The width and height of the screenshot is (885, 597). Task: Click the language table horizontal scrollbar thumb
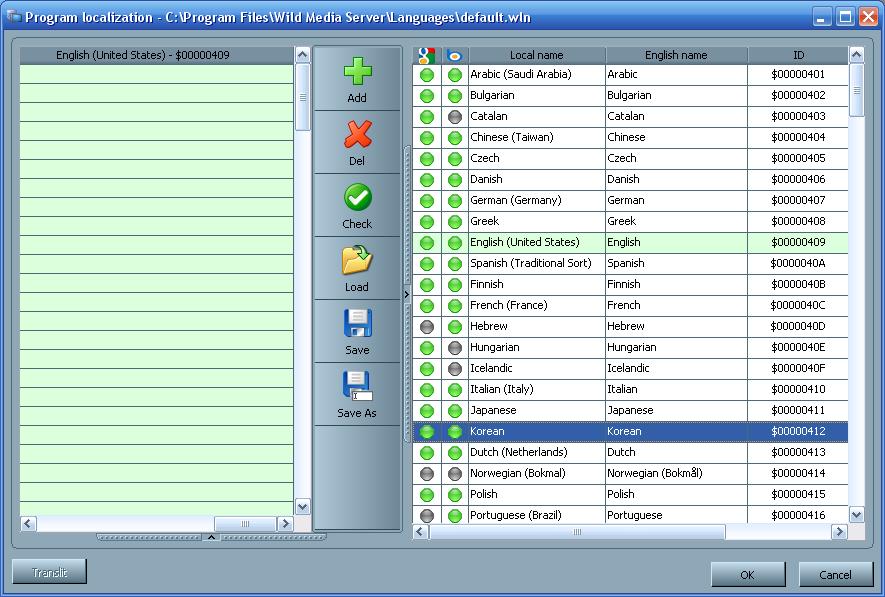(x=576, y=533)
